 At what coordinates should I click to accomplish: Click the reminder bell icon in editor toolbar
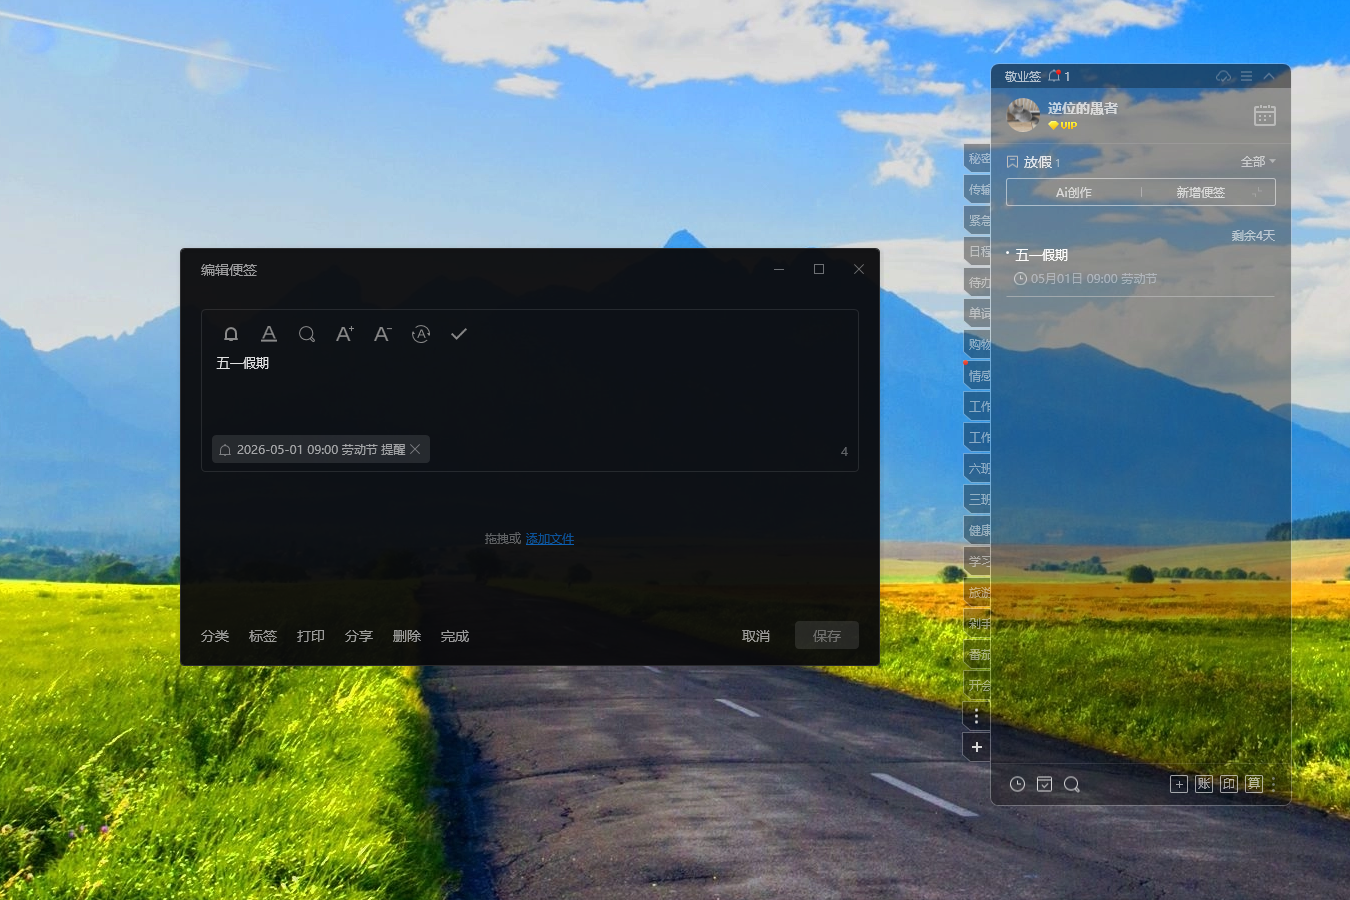coord(231,334)
